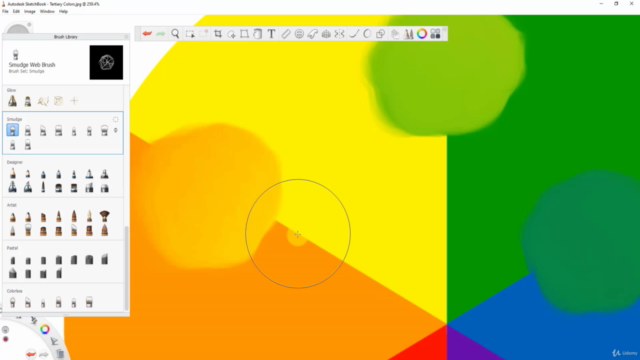640x360 pixels.
Task: Select the highlighted Smudge Web Brush icon
Action: click(x=13, y=131)
